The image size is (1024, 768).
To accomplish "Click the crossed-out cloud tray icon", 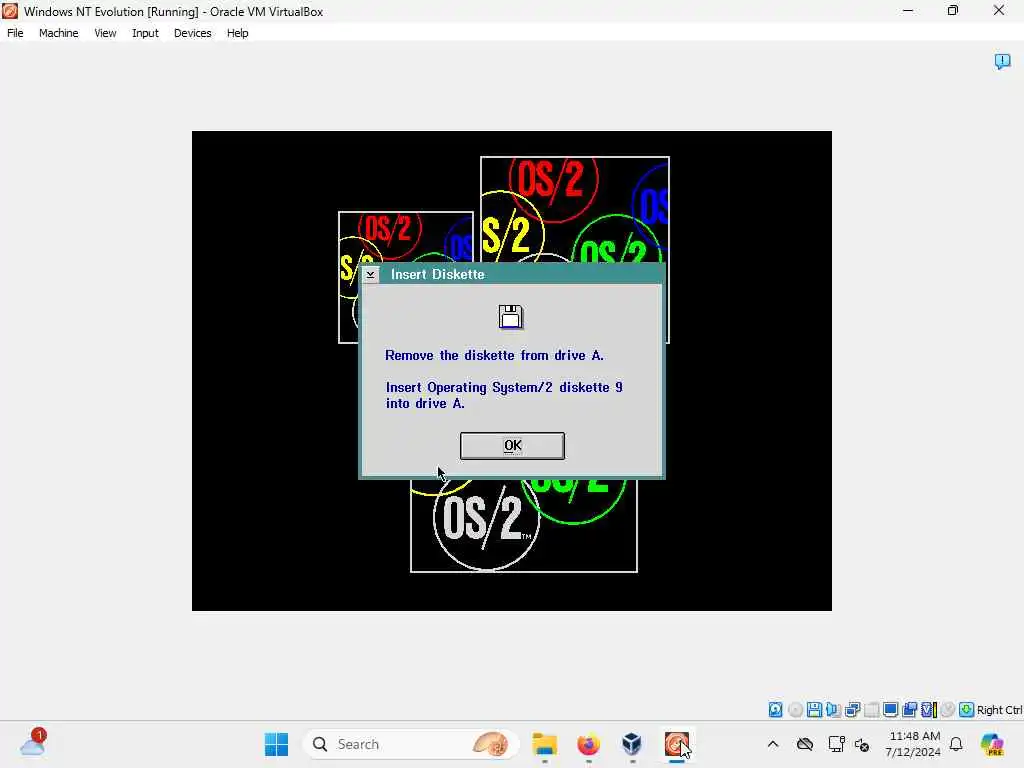I will (x=805, y=744).
